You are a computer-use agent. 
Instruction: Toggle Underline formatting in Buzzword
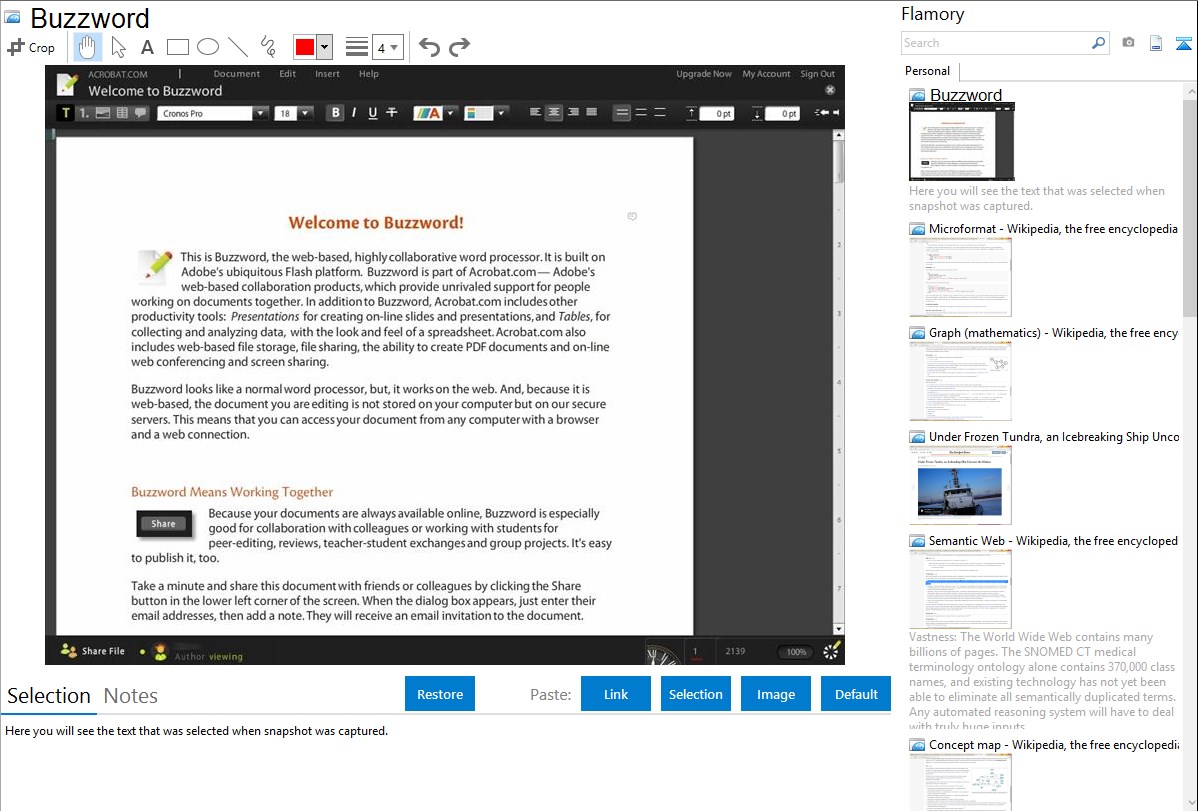tap(373, 112)
